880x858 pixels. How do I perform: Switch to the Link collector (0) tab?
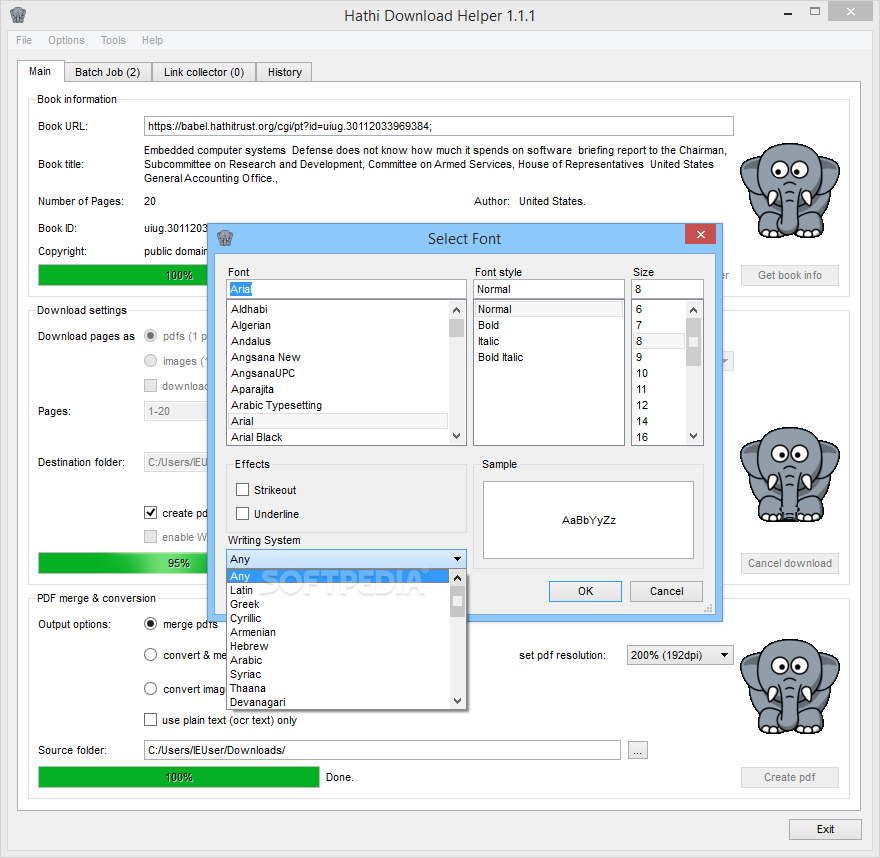(x=204, y=72)
